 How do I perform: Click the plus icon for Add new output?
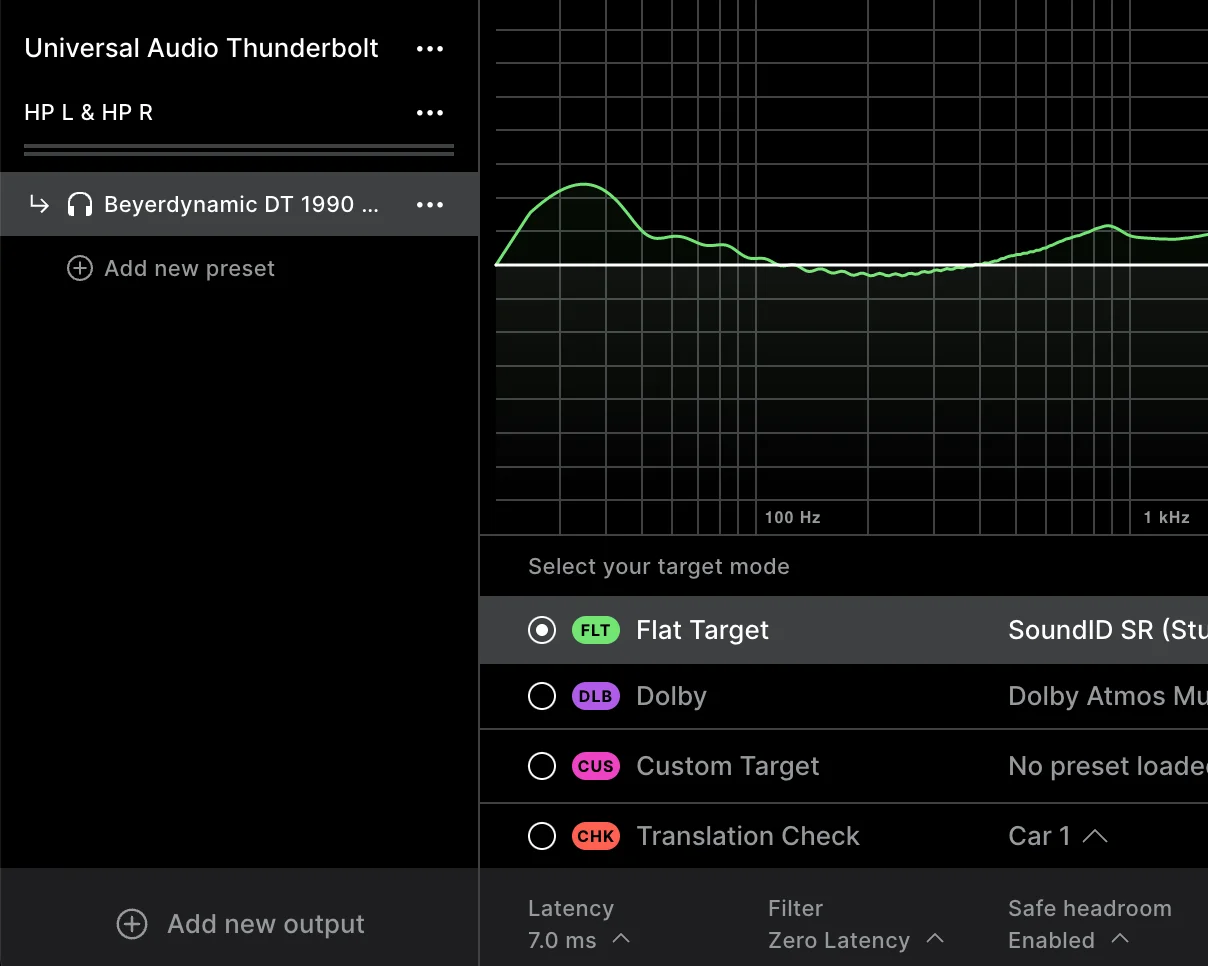point(132,924)
